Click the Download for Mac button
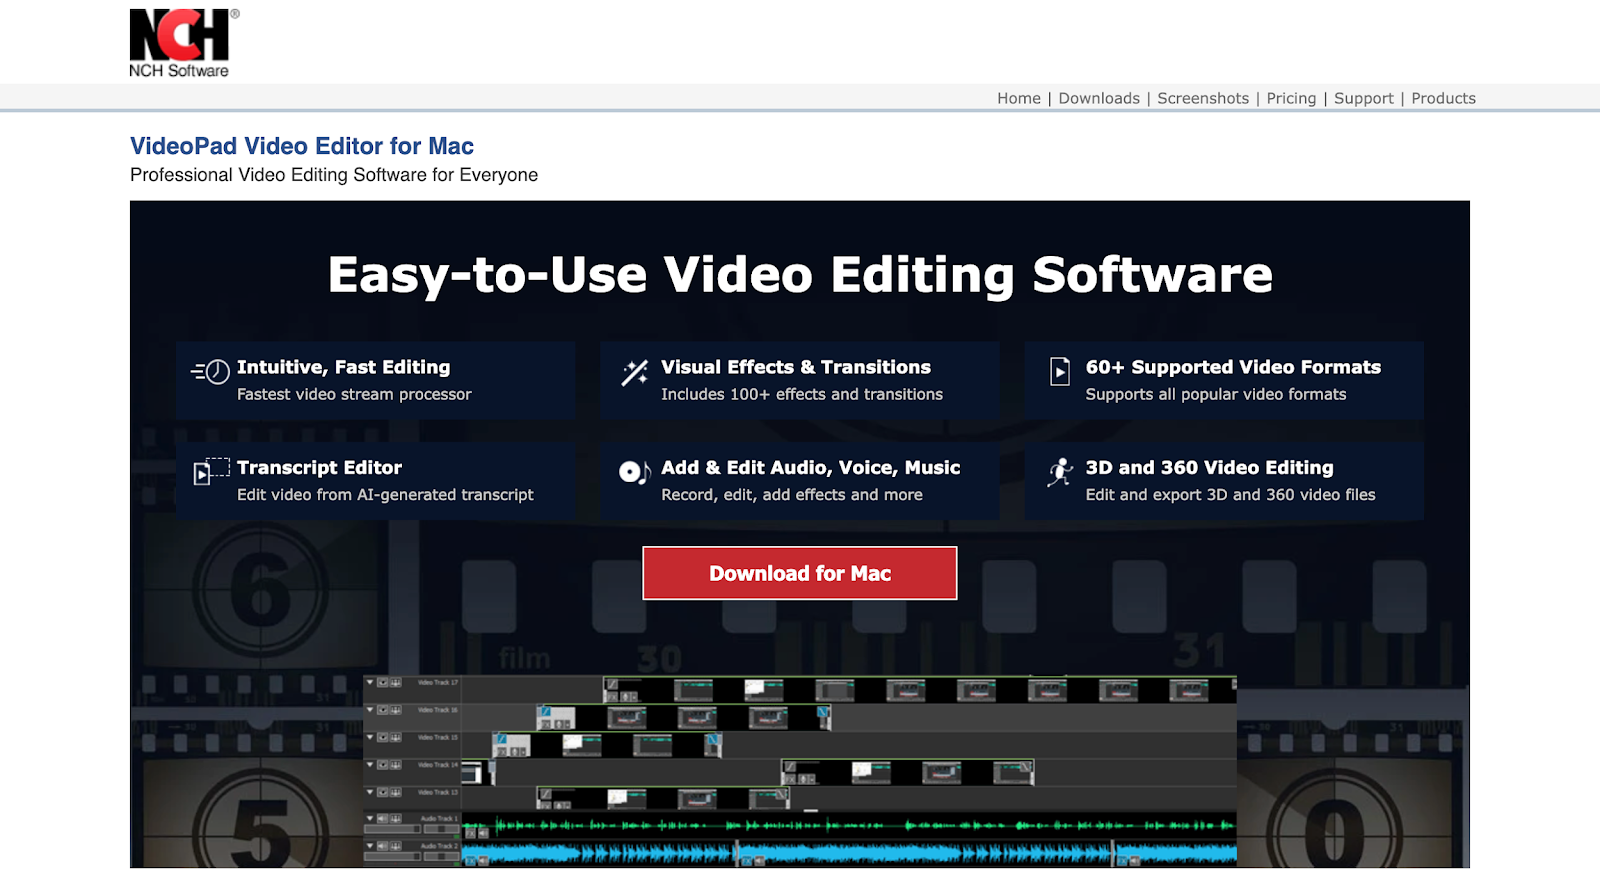The height and width of the screenshot is (884, 1600). 800,573
